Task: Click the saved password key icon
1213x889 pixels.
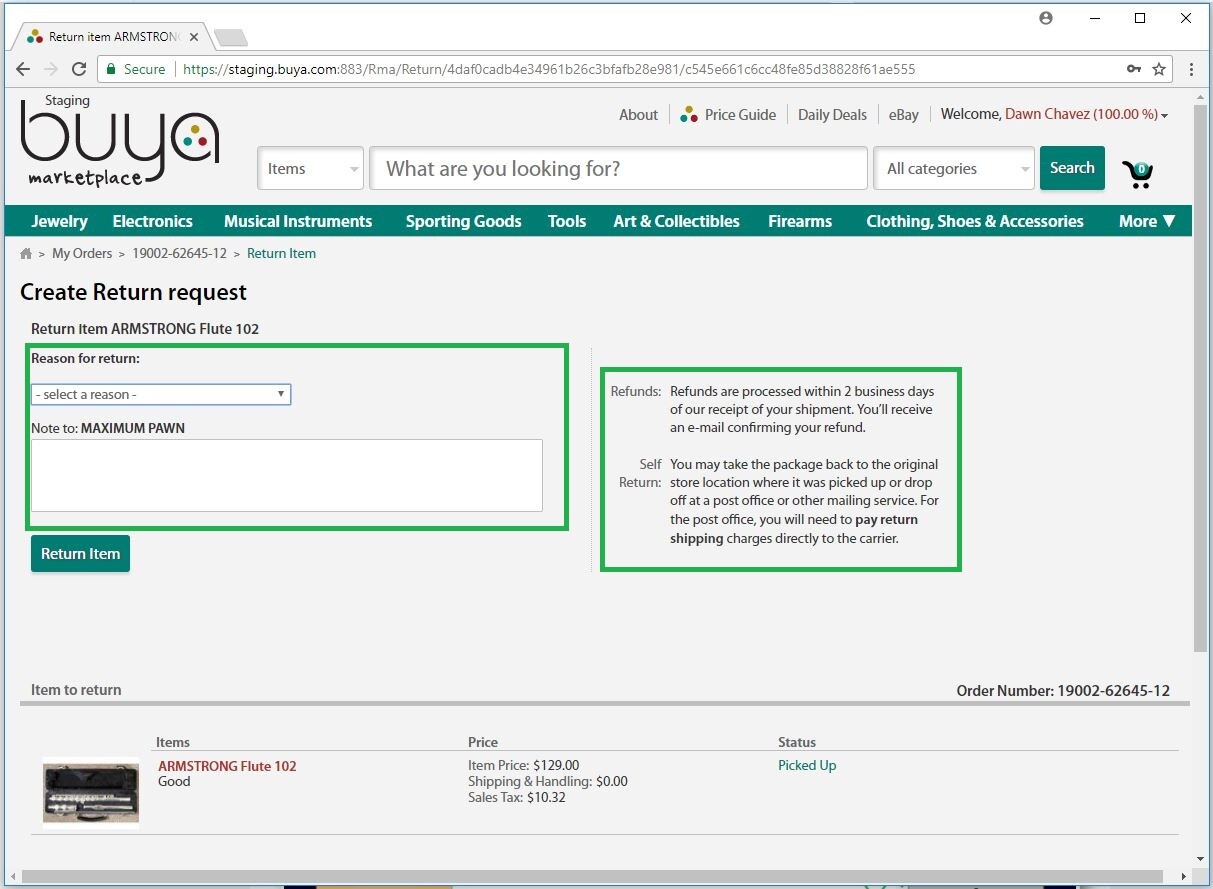Action: (1133, 69)
